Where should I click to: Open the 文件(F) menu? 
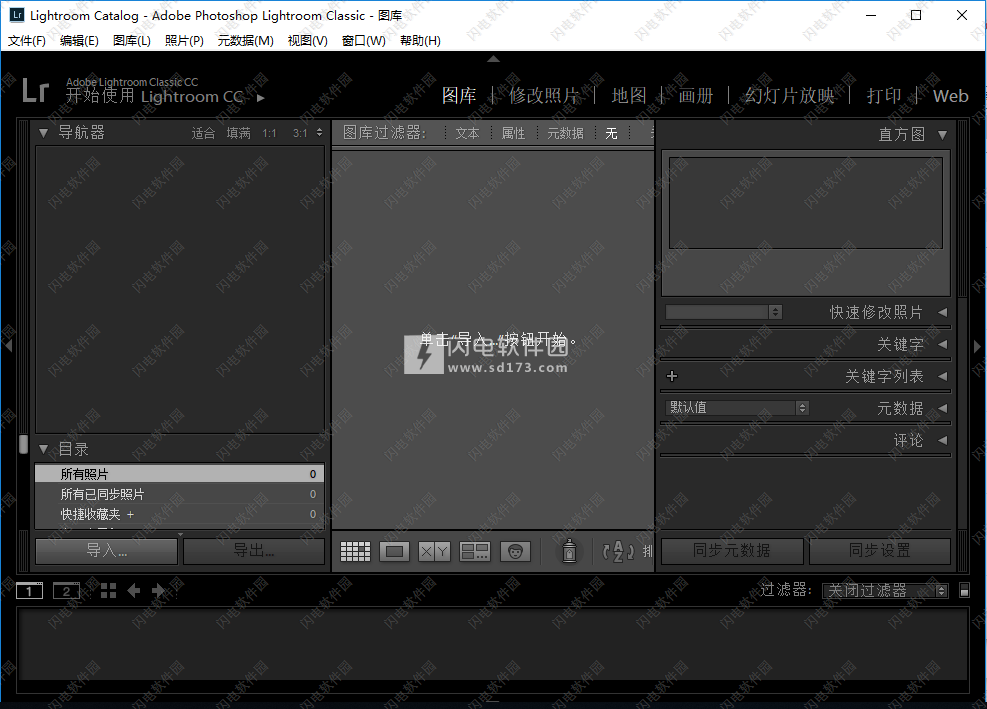click(26, 40)
